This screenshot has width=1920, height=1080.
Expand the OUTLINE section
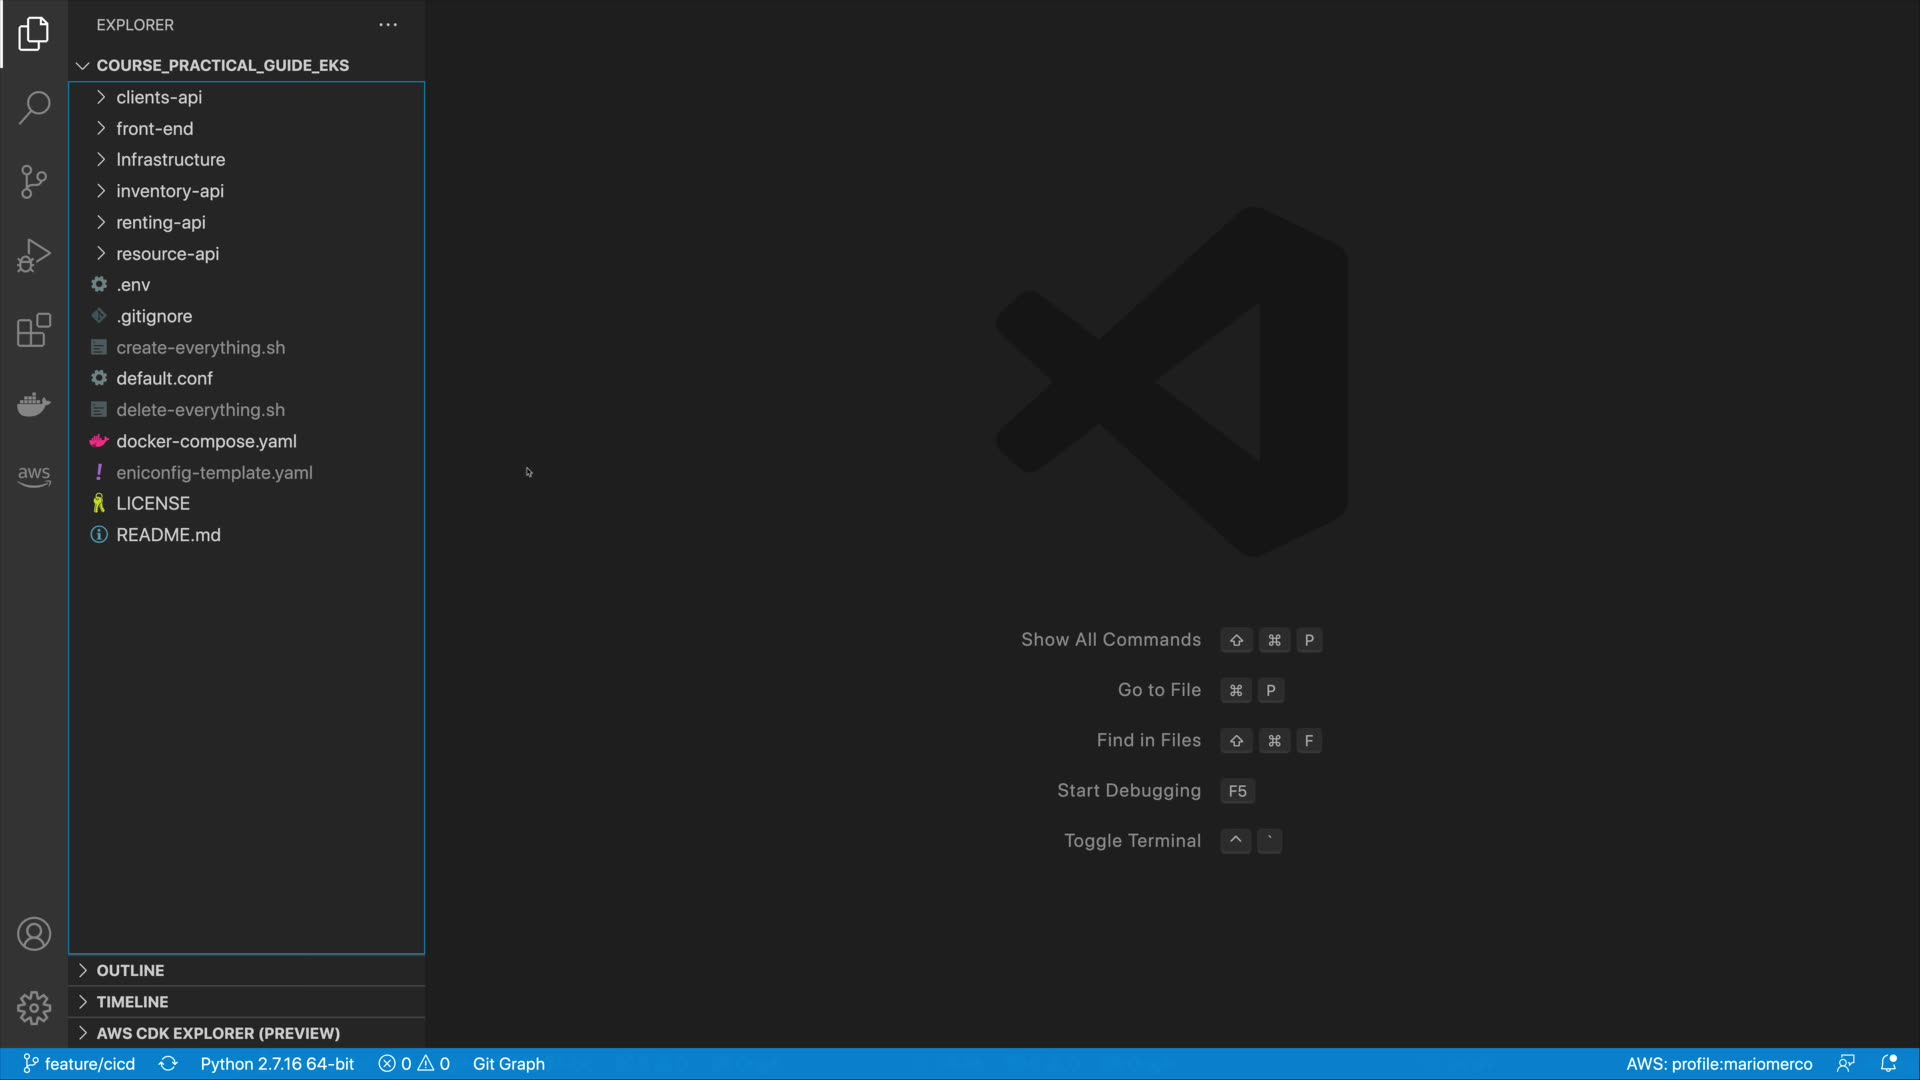[130, 970]
